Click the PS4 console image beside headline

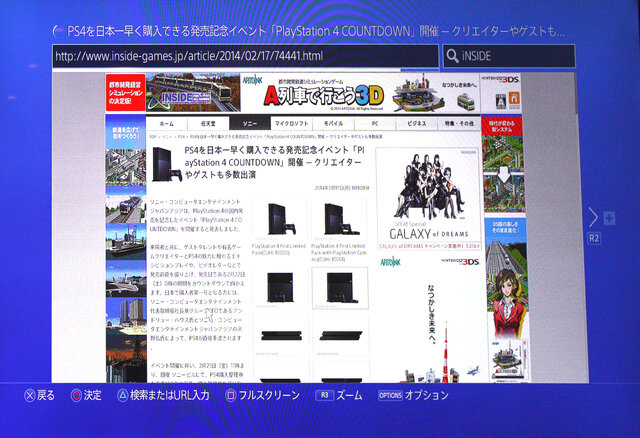tap(166, 164)
